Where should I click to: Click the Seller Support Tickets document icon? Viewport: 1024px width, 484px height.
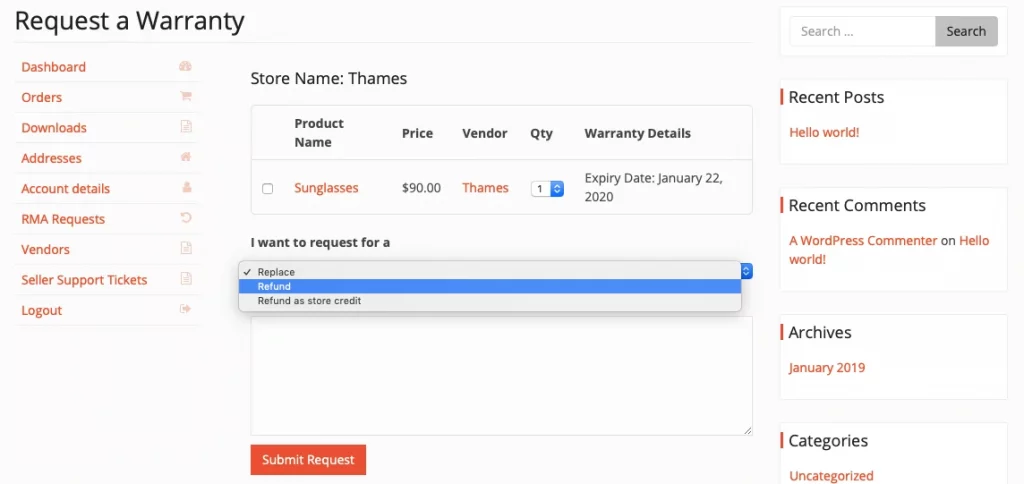(x=186, y=279)
